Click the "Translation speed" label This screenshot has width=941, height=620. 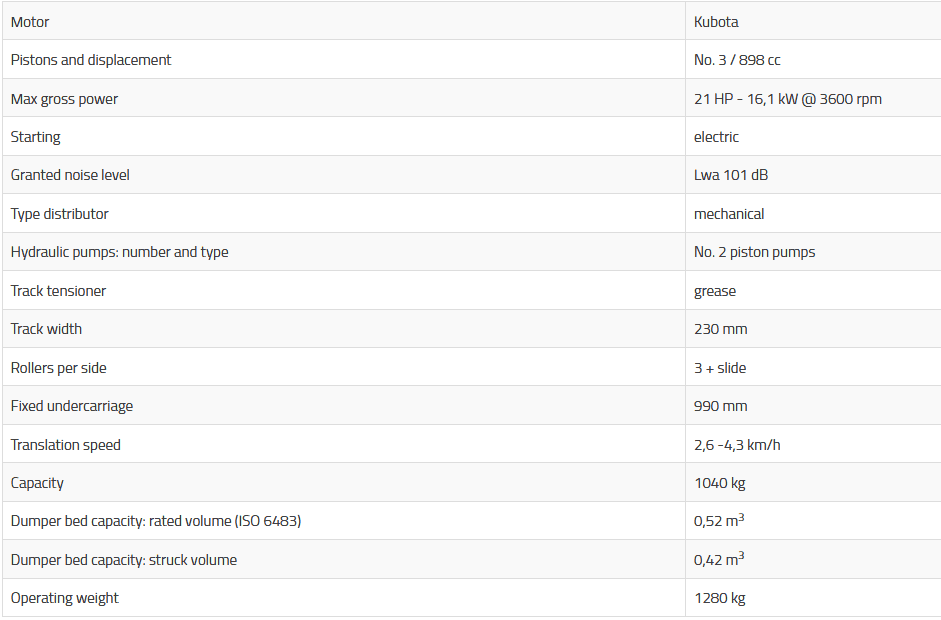pos(66,445)
